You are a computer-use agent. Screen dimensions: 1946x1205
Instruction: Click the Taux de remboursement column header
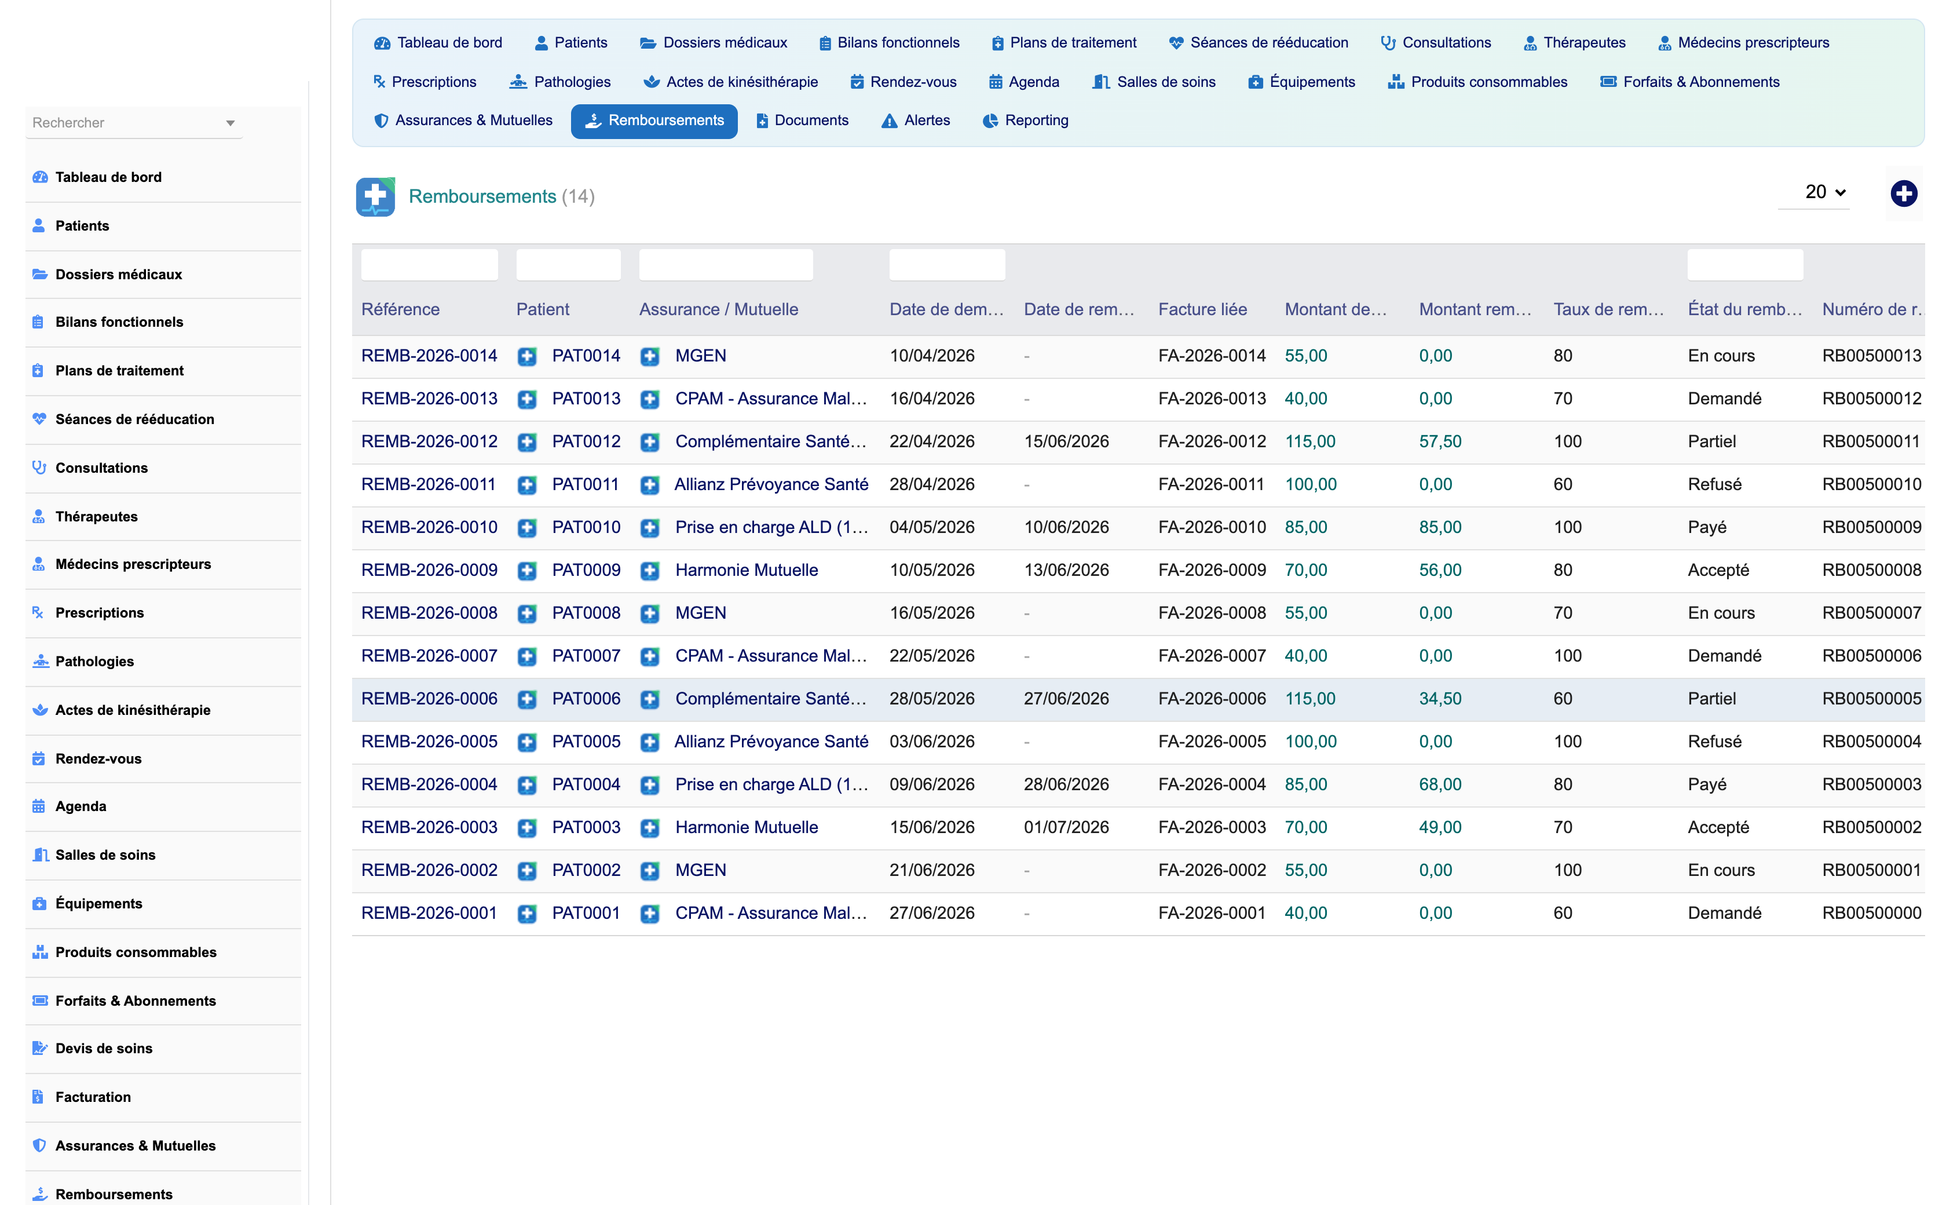coord(1608,310)
